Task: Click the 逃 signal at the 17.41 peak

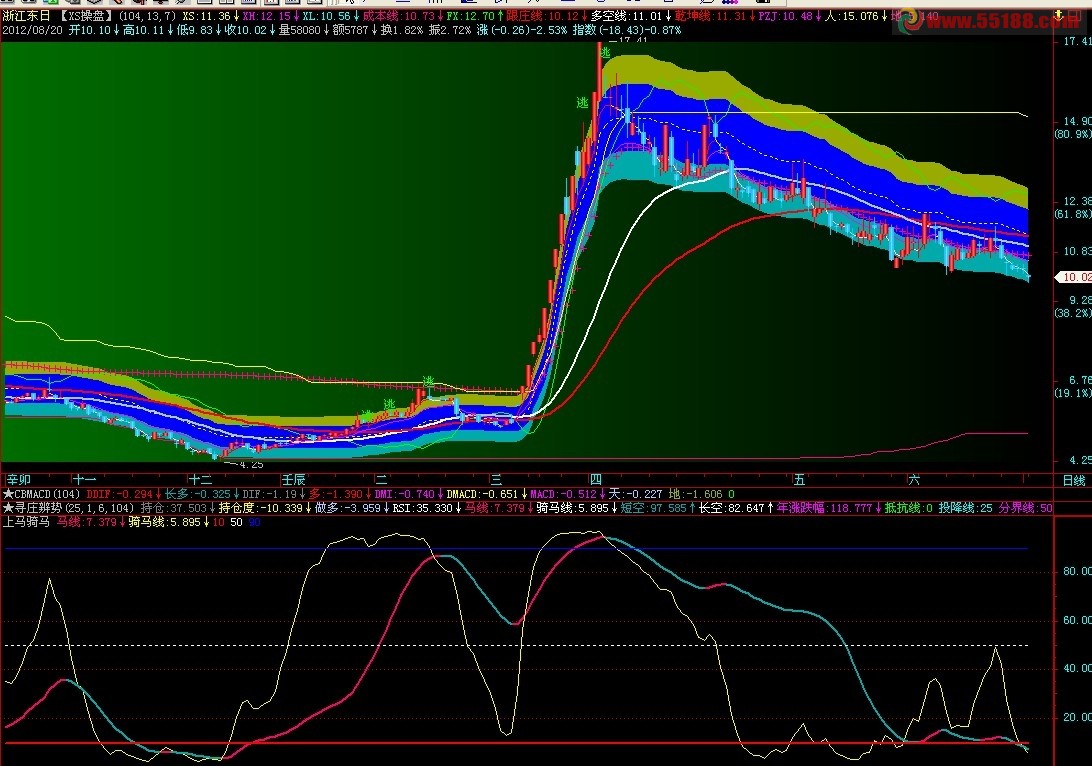Action: 604,52
